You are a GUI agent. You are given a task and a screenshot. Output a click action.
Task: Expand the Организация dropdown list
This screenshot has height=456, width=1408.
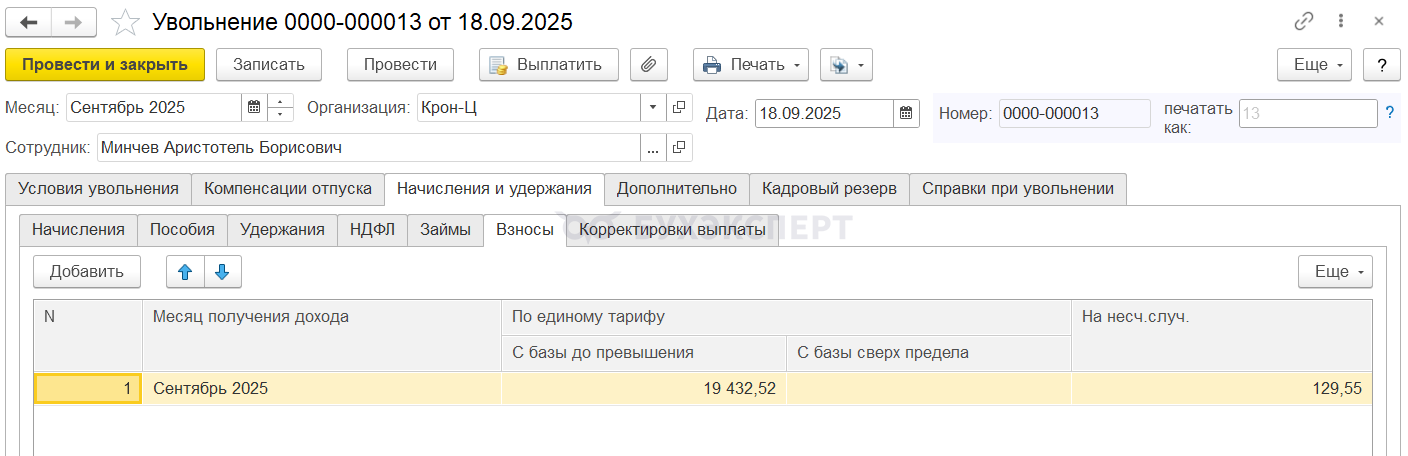[x=653, y=107]
